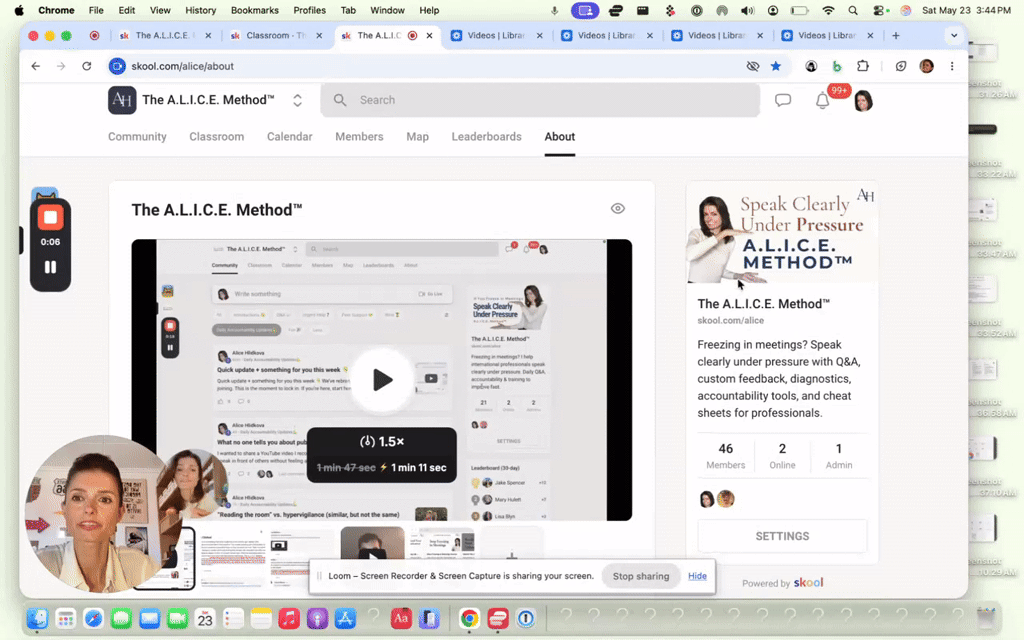1024x640 pixels.
Task: Toggle the eye preview icon on the About card
Action: point(618,208)
